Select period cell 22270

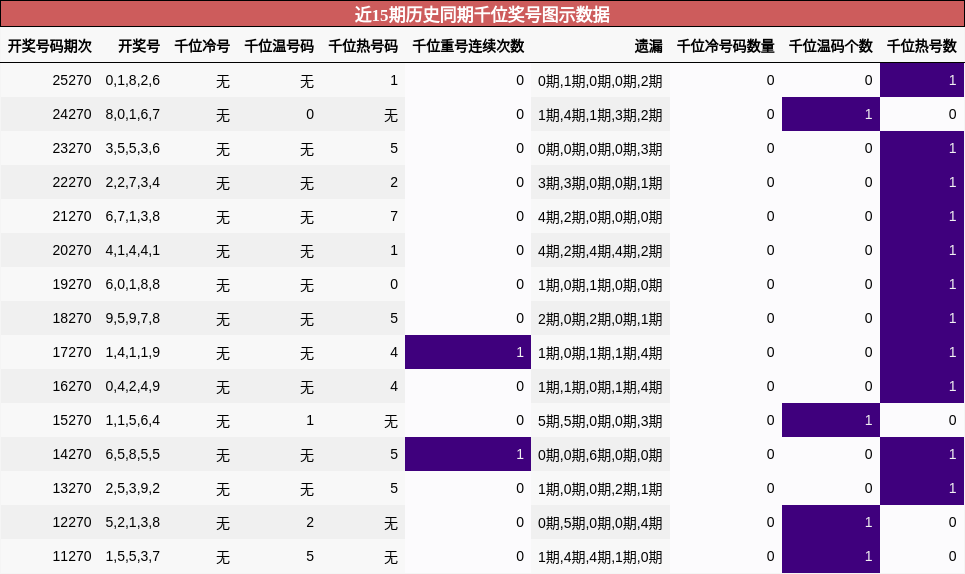tap(71, 183)
